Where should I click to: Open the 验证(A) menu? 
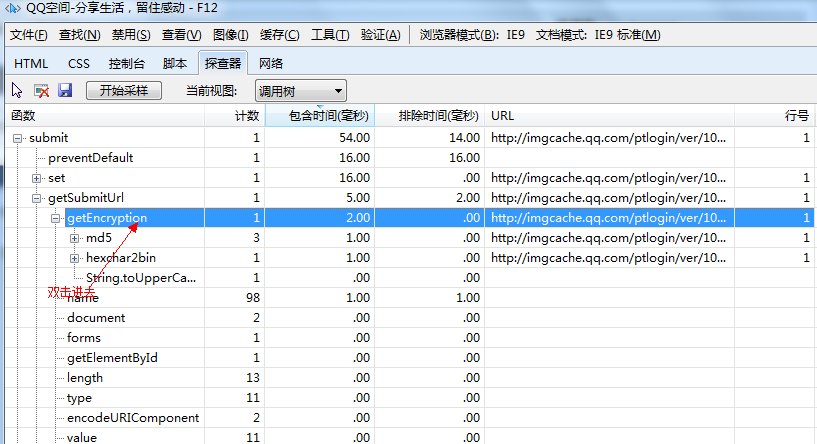pos(380,35)
